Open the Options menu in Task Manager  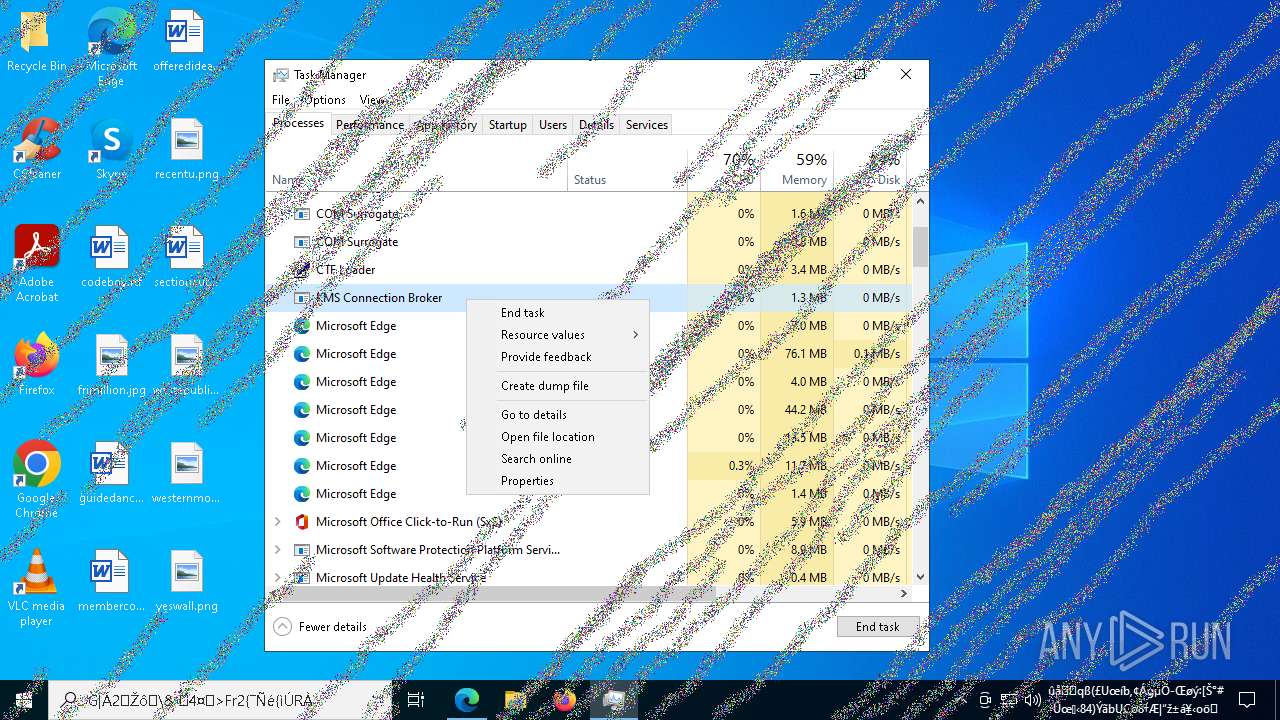point(325,100)
